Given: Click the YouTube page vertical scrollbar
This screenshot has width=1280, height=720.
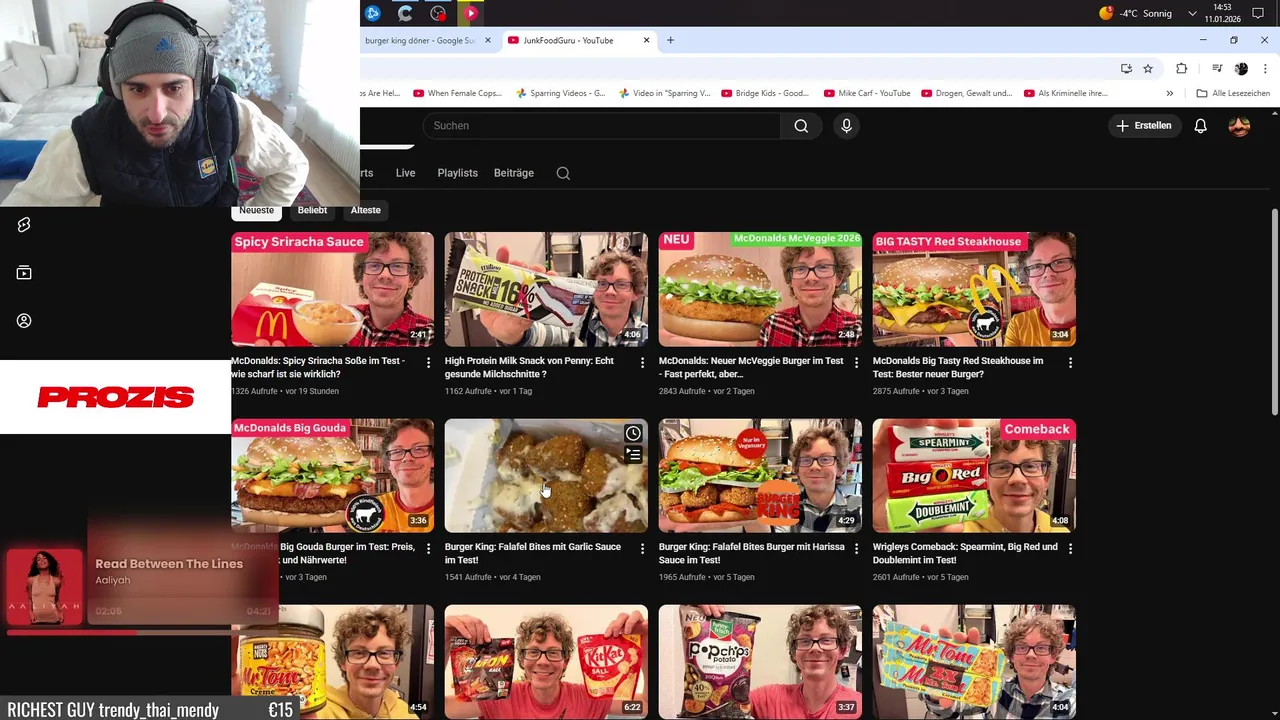Looking at the screenshot, I should tap(1274, 312).
